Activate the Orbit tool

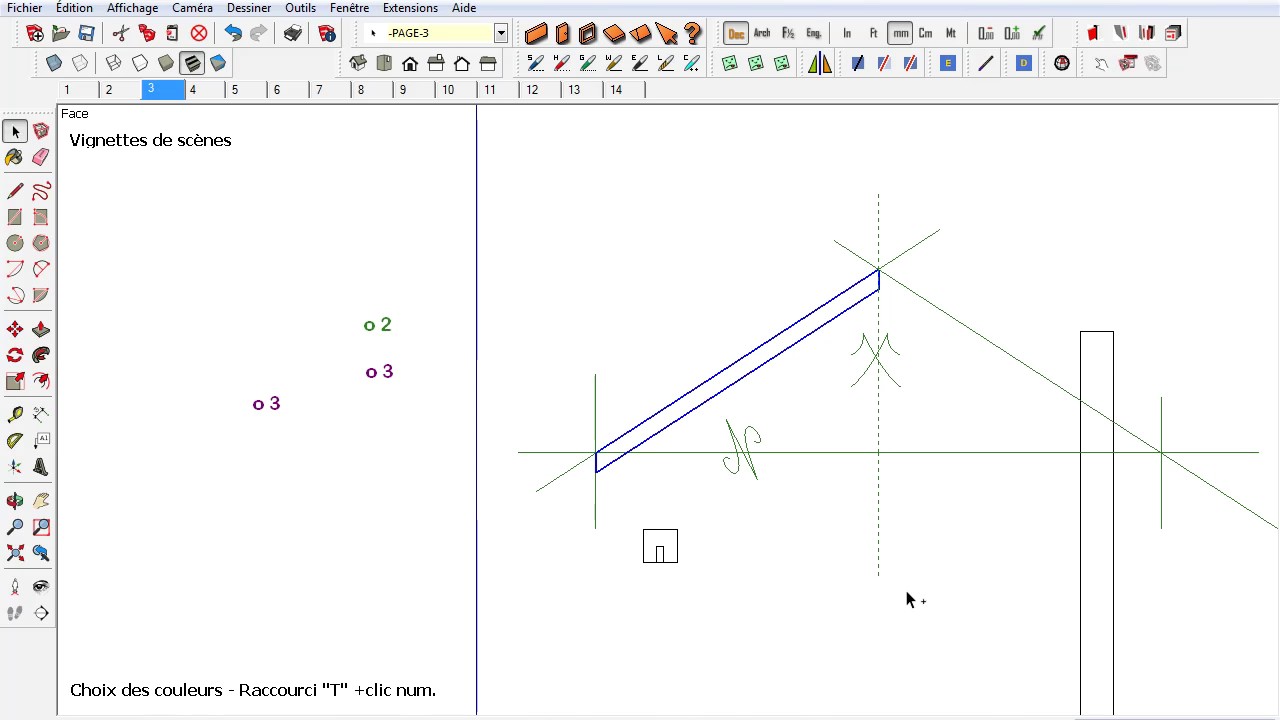15,501
